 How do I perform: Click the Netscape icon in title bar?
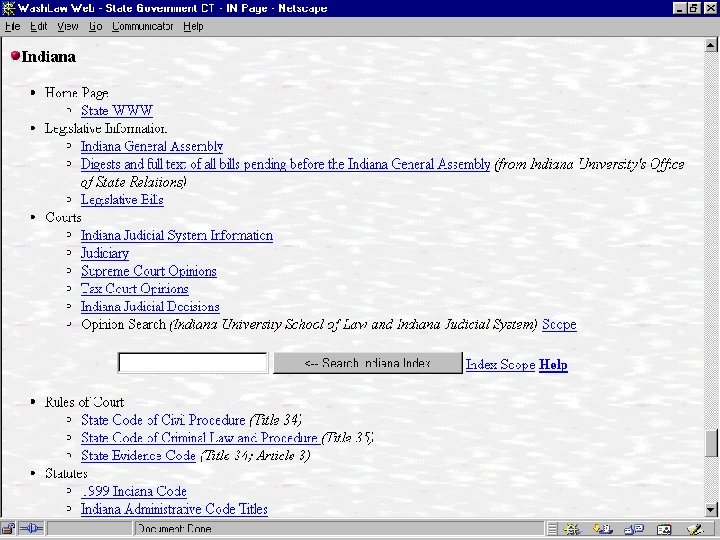click(8, 8)
